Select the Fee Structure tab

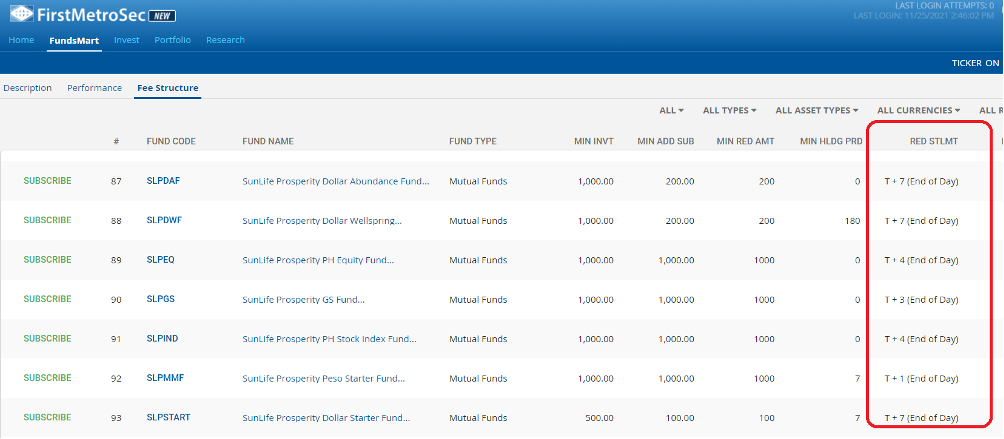click(168, 88)
